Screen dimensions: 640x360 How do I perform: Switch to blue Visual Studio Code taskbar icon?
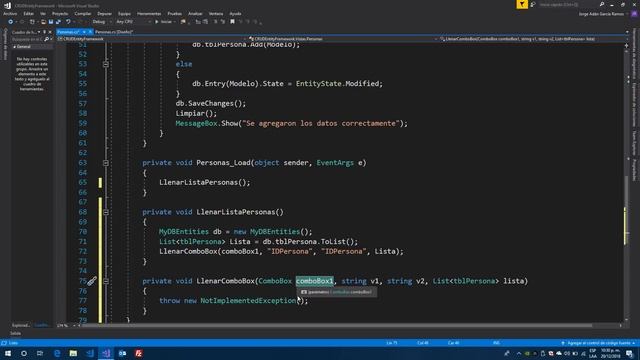click(x=90, y=353)
